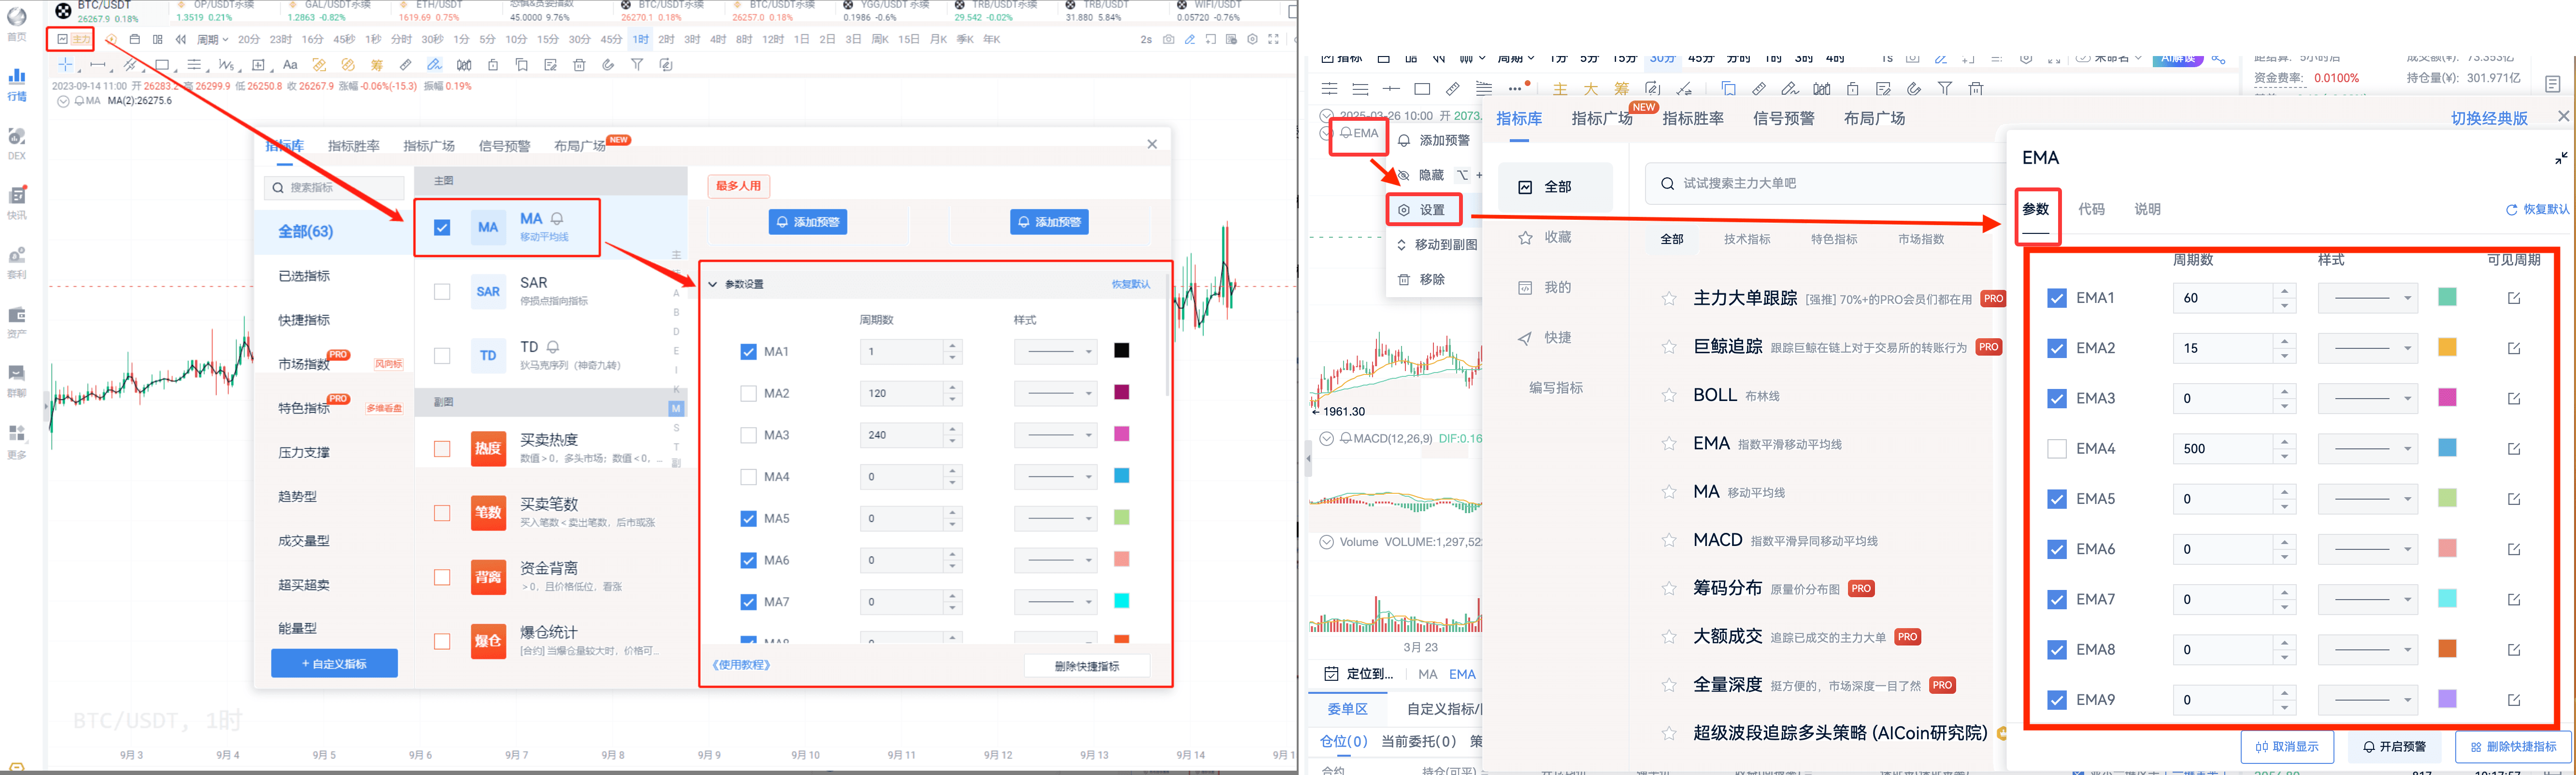Viewport: 2576px width, 775px height.
Task: Enter fullscreen mode in left chart
Action: tap(1273, 40)
